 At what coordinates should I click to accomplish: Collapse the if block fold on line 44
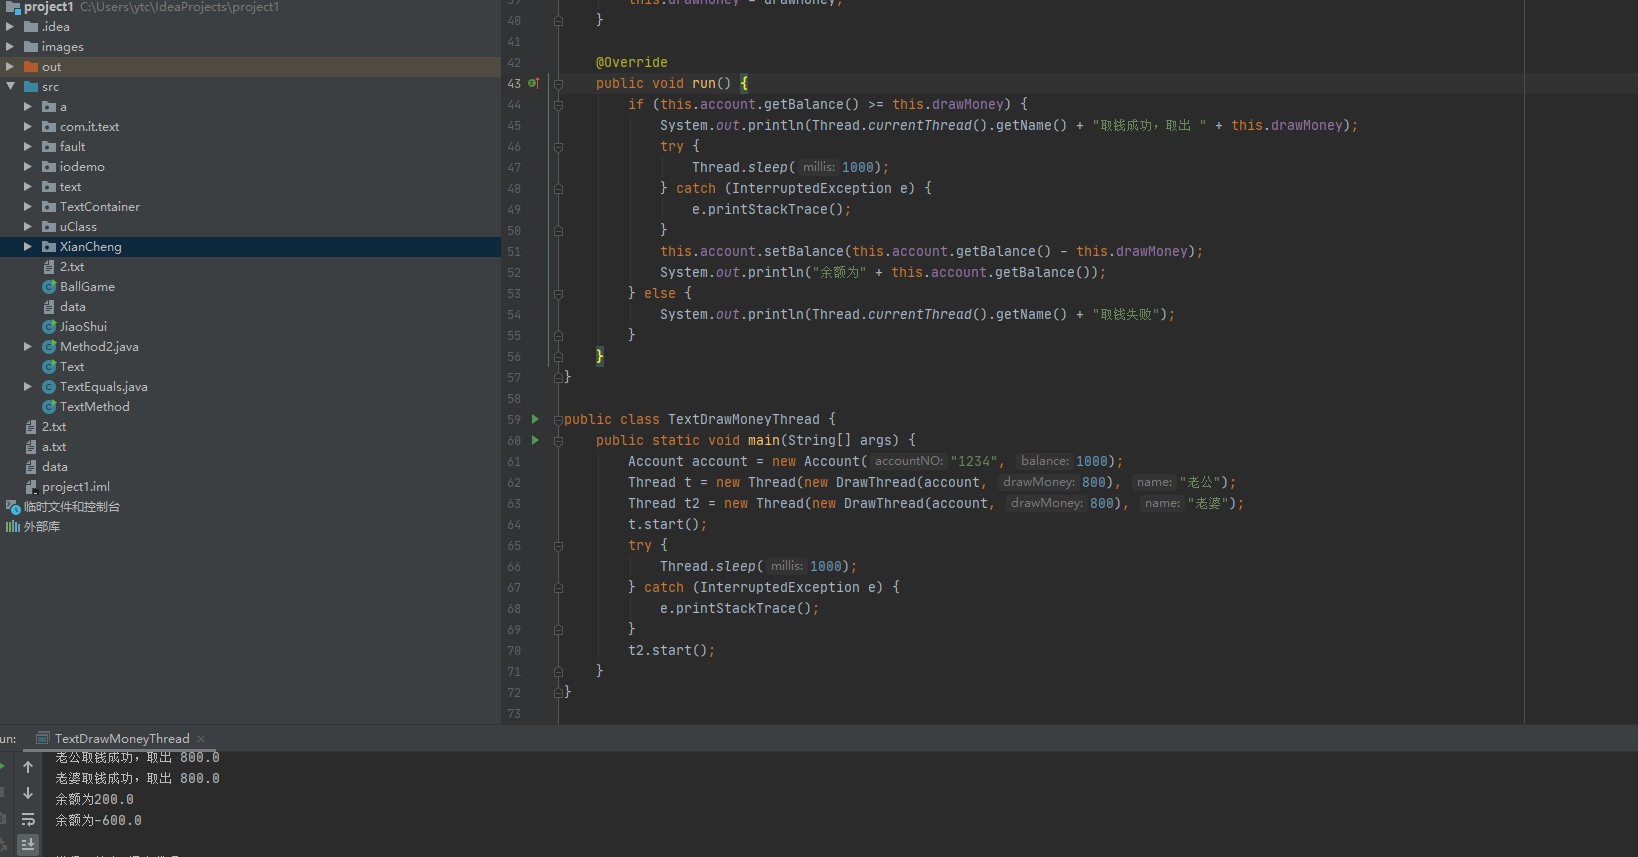point(558,105)
